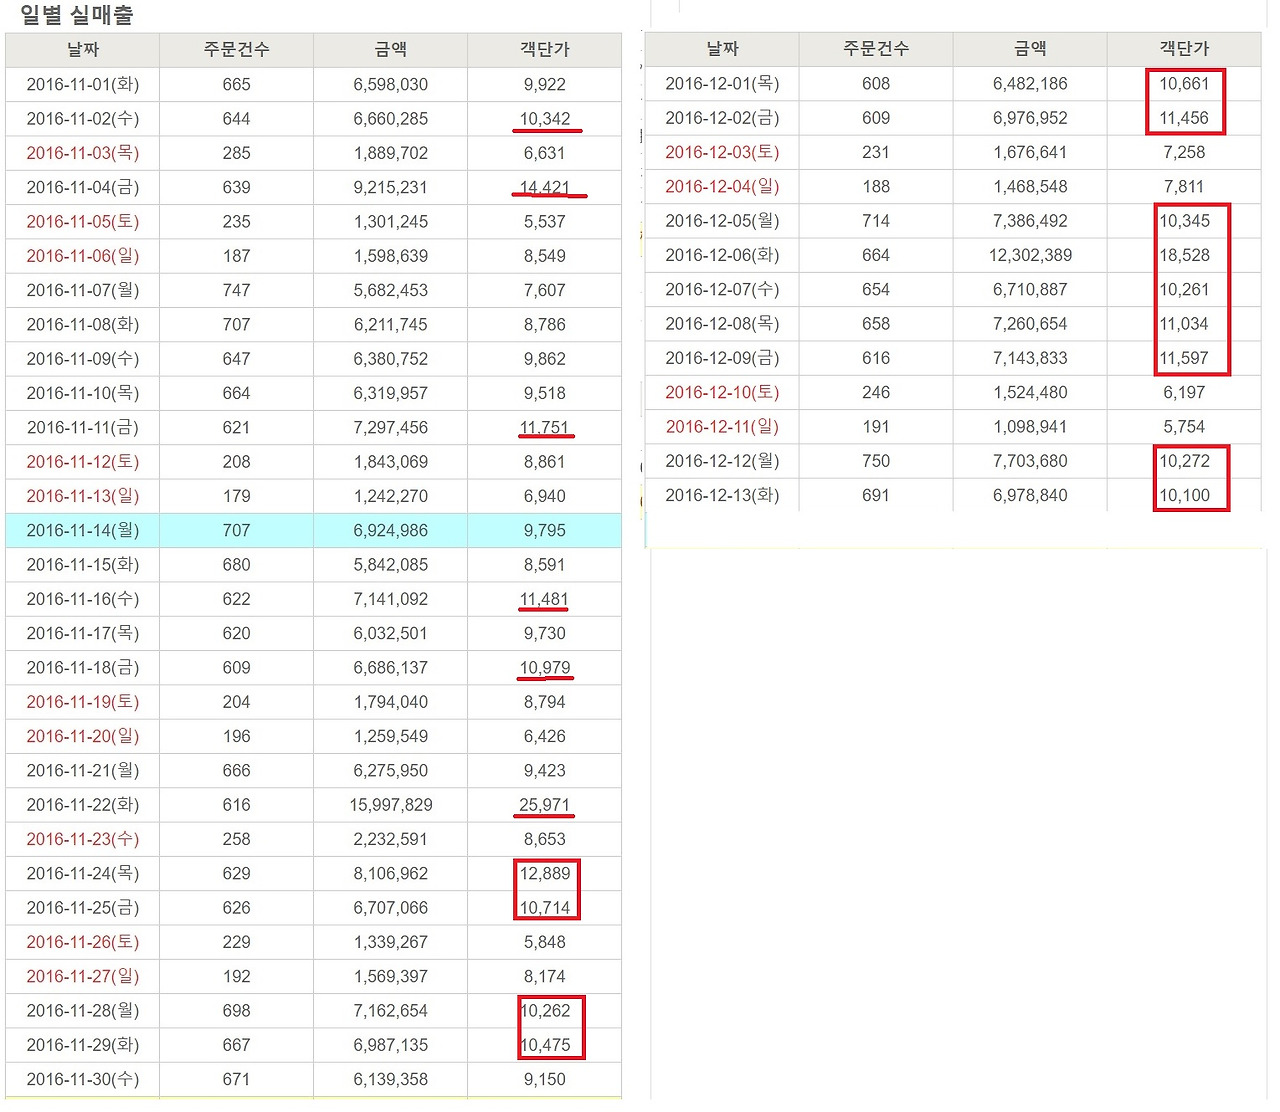1280x1112 pixels.
Task: Click 객단가 header in the November table
Action: (x=545, y=49)
